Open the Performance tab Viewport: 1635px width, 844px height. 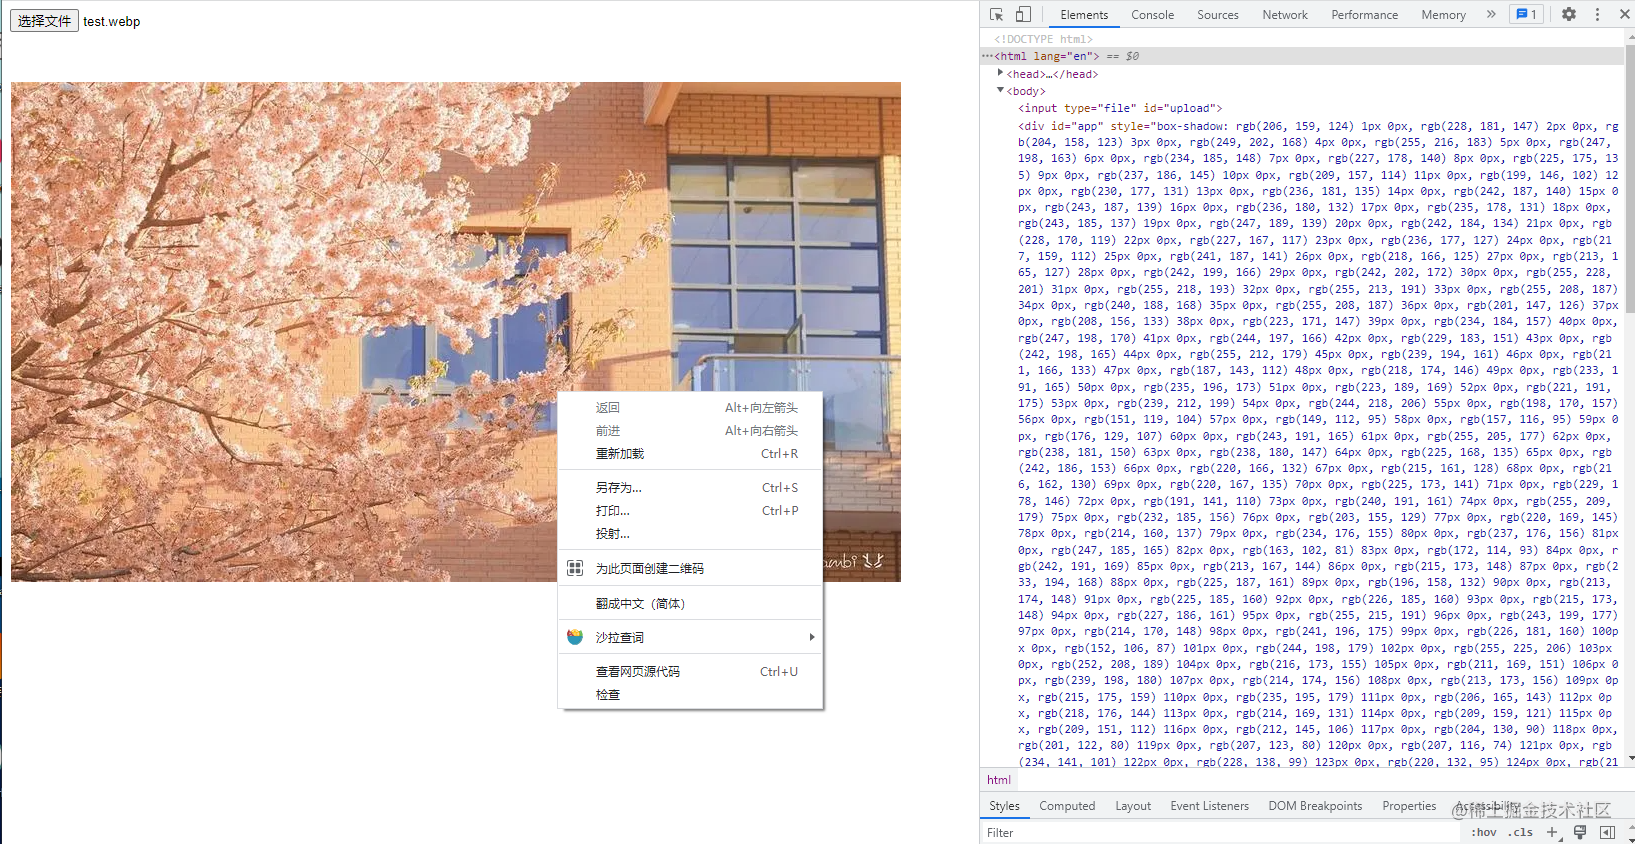(1364, 15)
